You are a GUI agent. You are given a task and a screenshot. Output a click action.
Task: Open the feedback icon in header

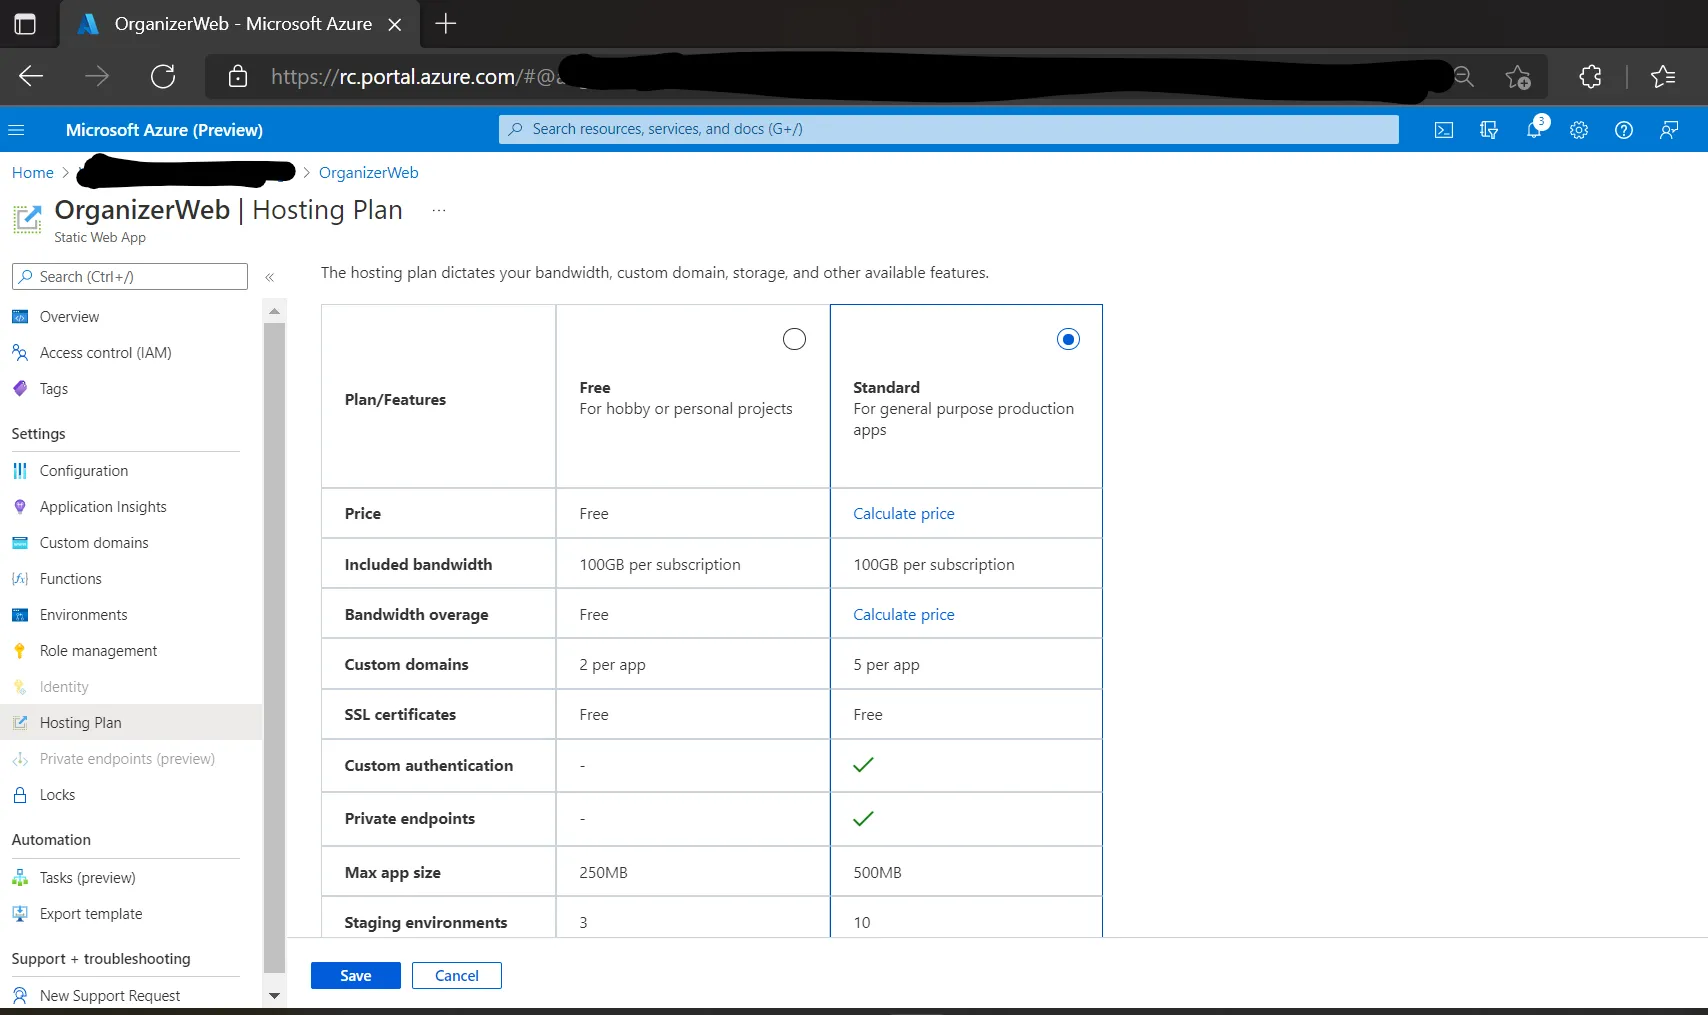pyautogui.click(x=1669, y=130)
